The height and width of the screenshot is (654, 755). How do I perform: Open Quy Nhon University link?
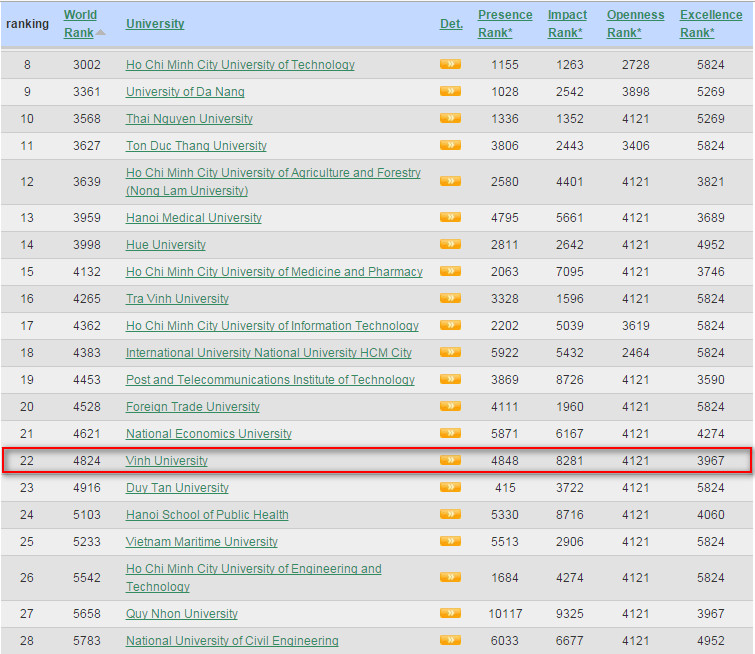click(182, 614)
